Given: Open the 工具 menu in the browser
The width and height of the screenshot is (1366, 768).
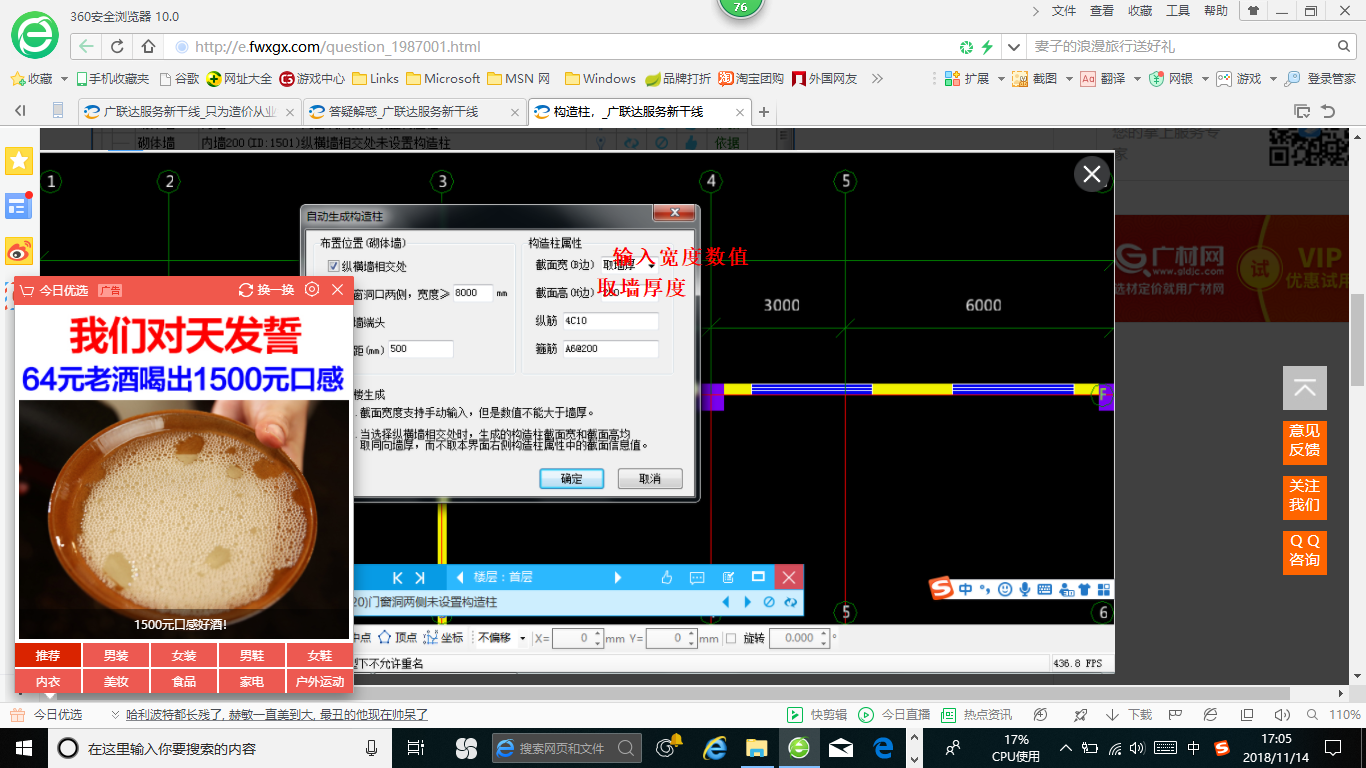Looking at the screenshot, I should tap(1178, 10).
